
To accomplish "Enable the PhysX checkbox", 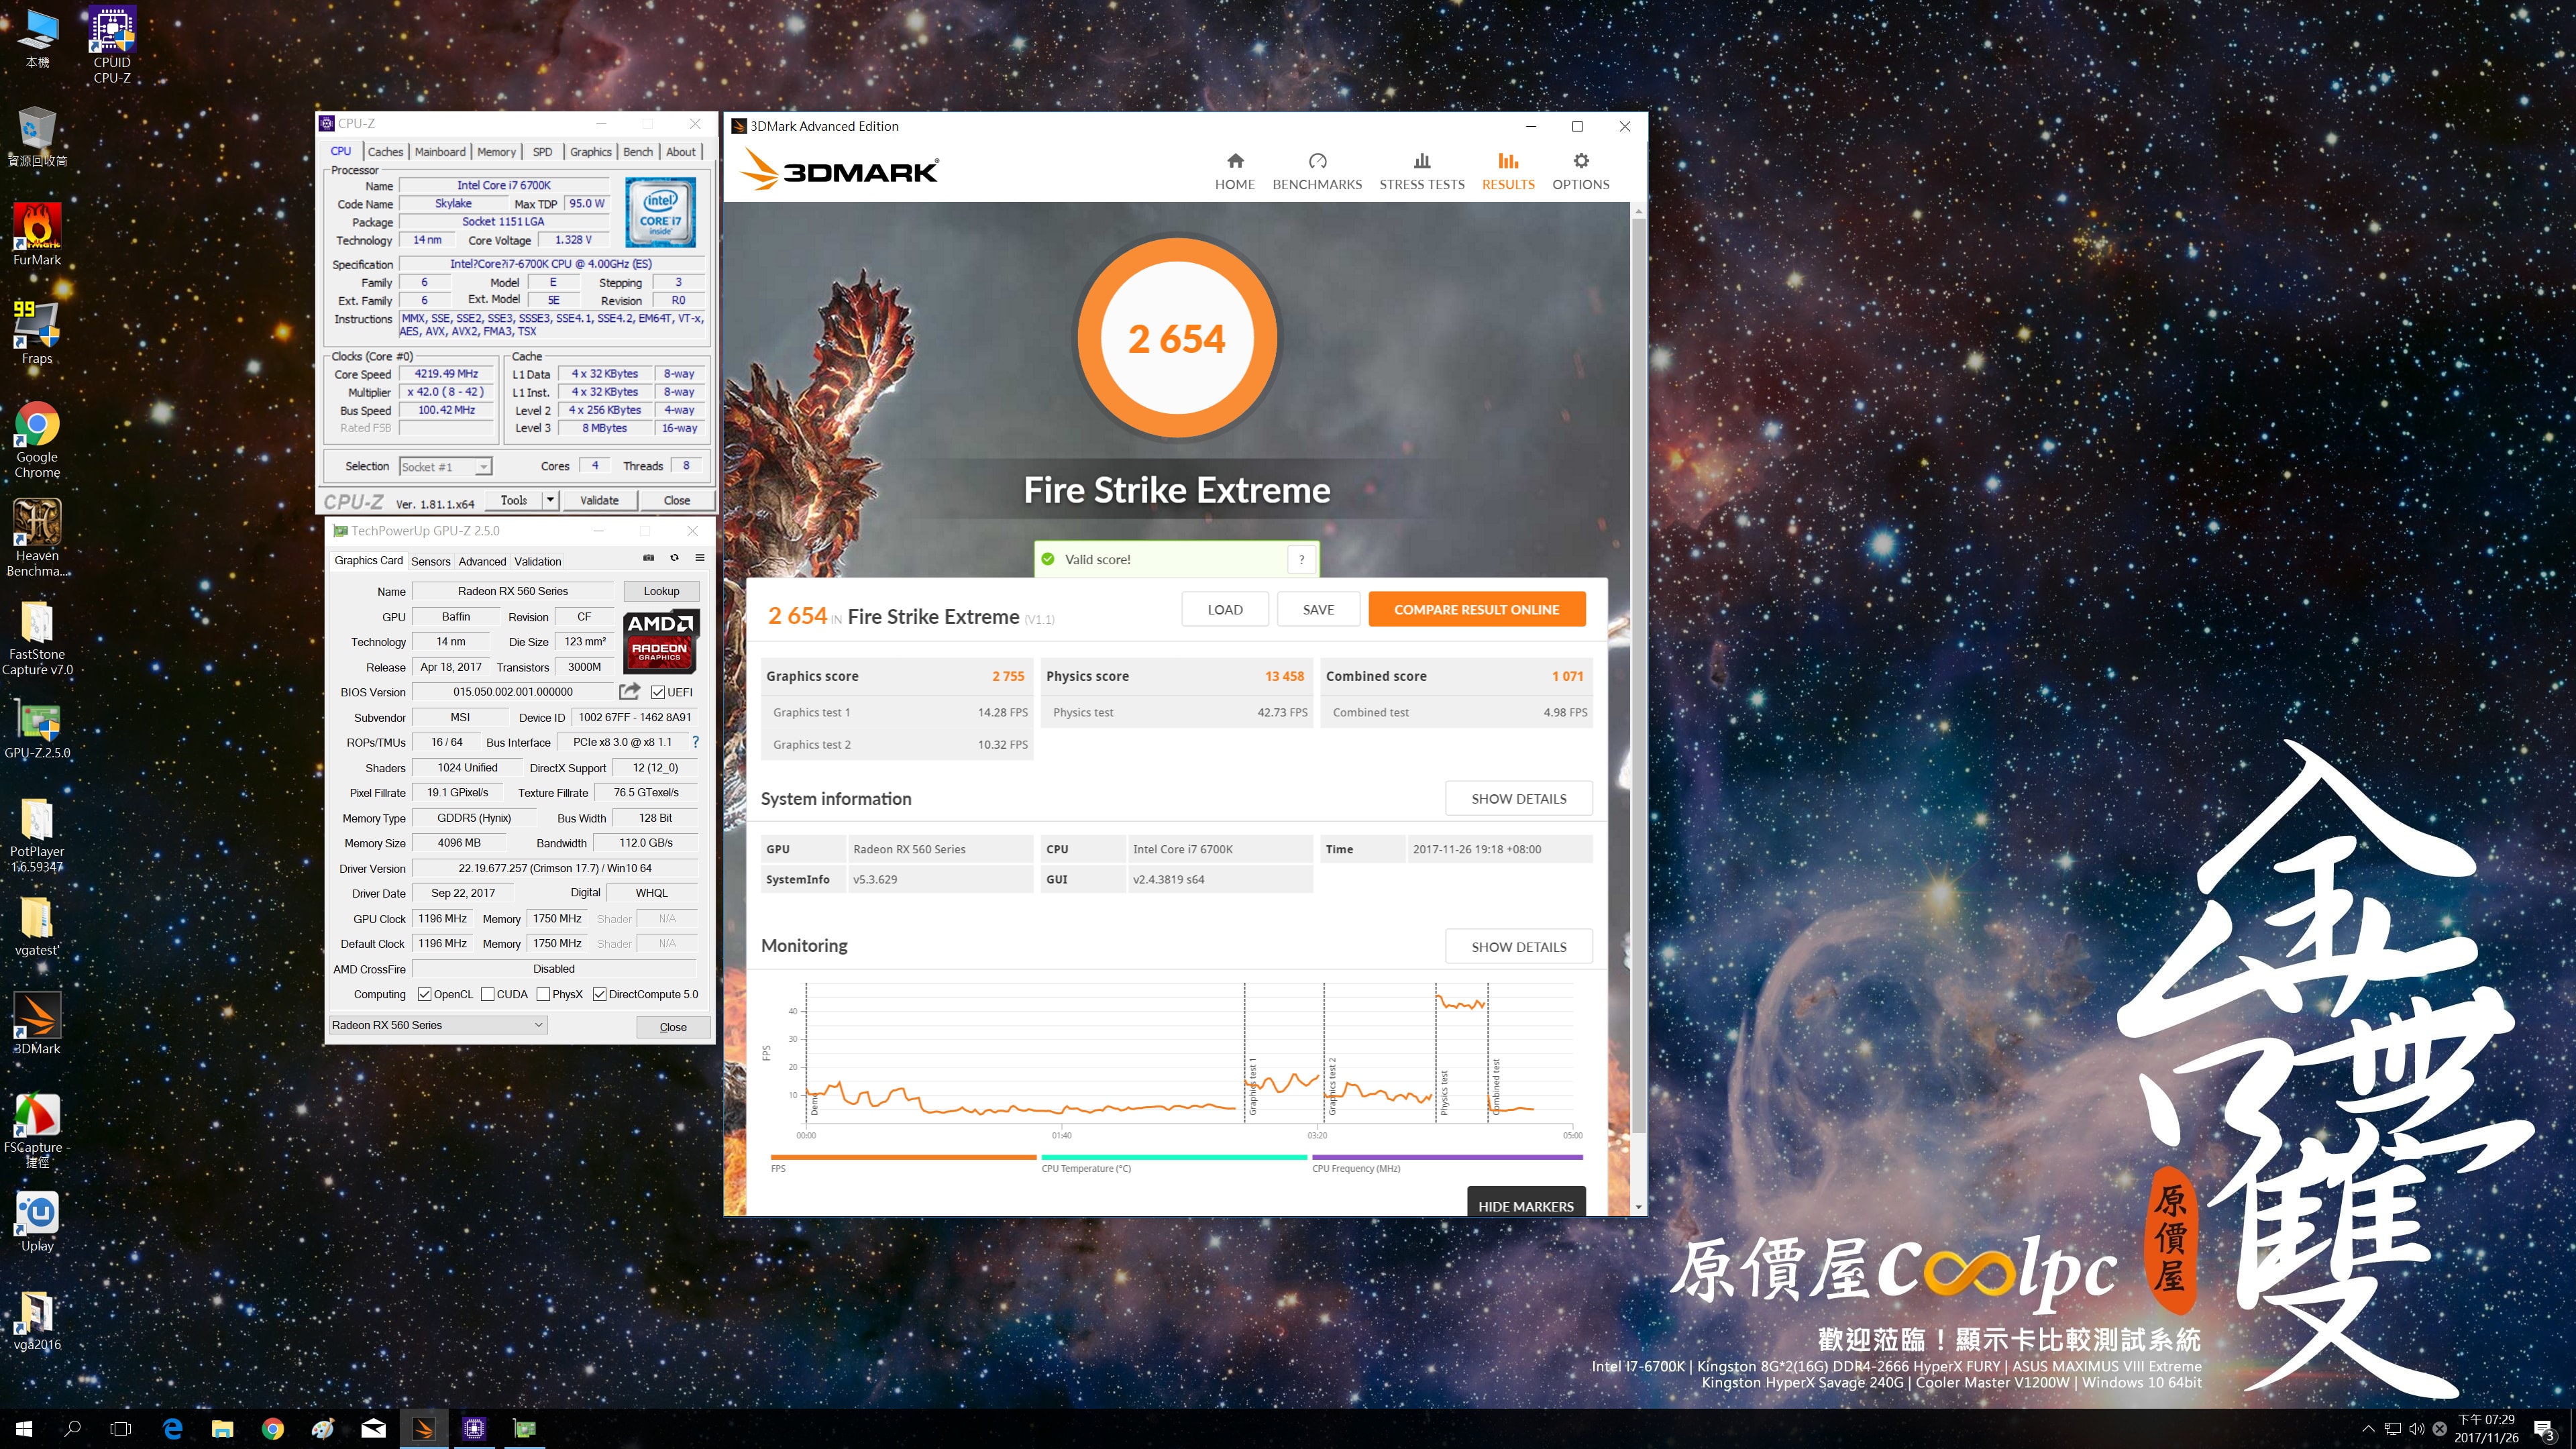I will 543,994.
